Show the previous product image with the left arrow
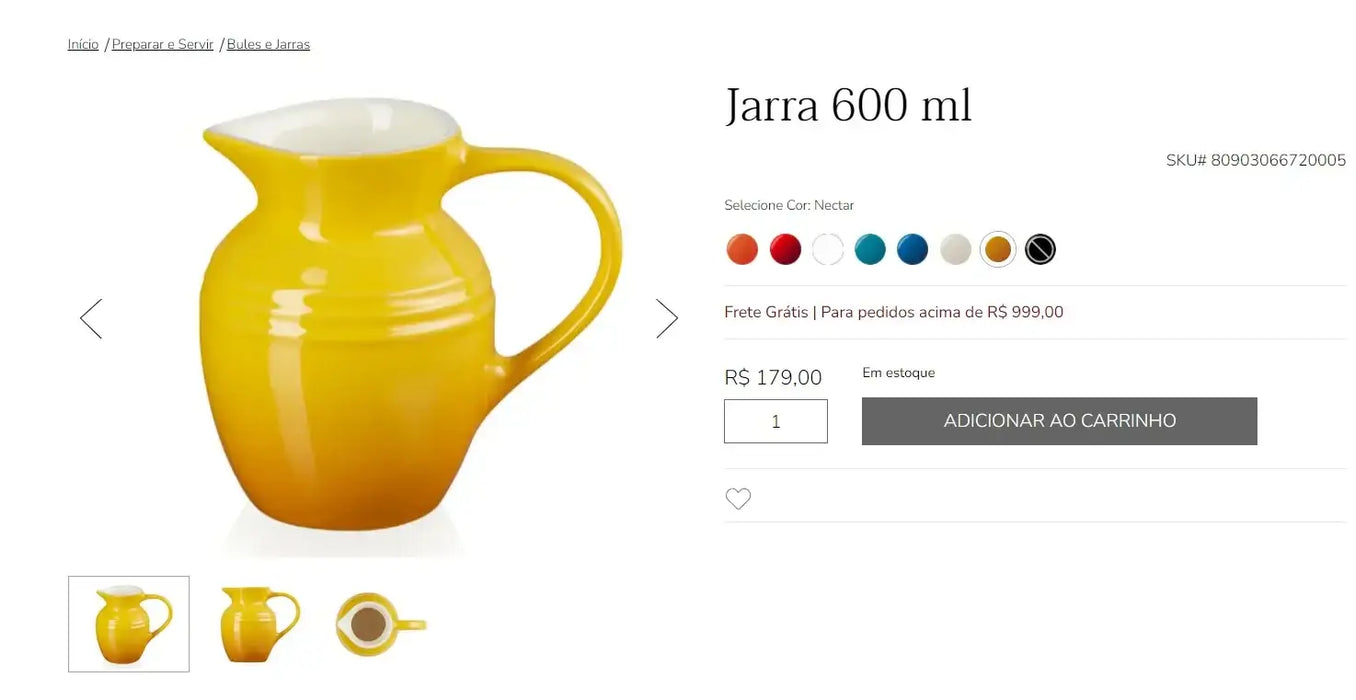1356x700 pixels. point(91,318)
